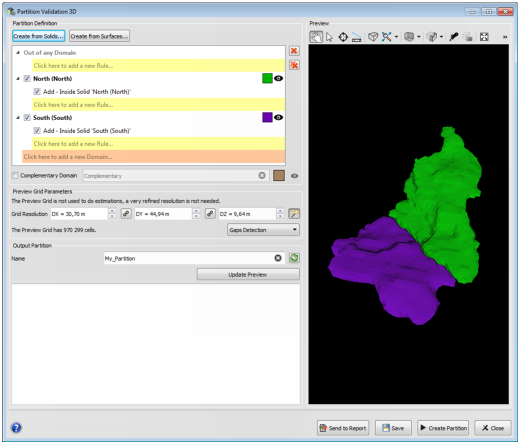Click the magic wand grid resolution icon
The height and width of the screenshot is (444, 519).
click(x=294, y=214)
